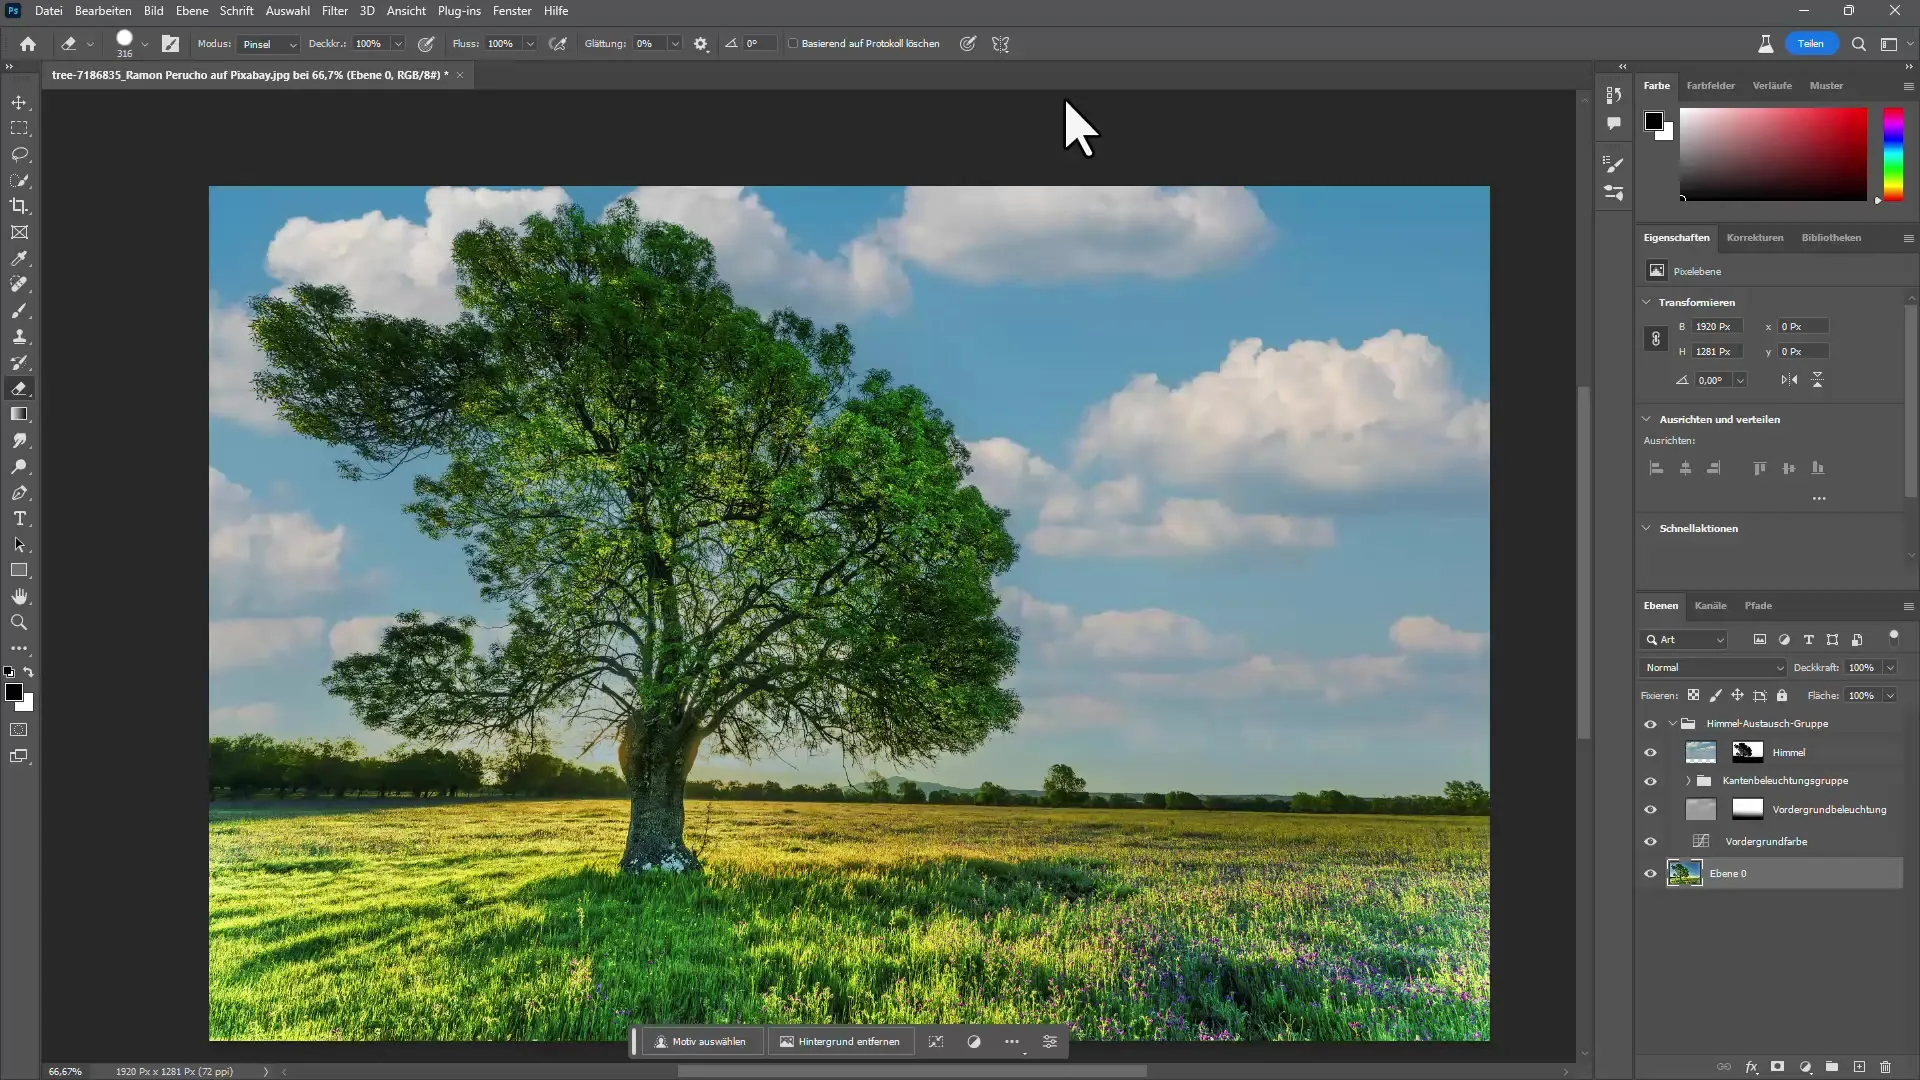
Task: Open the Ebene menu item
Action: (191, 11)
